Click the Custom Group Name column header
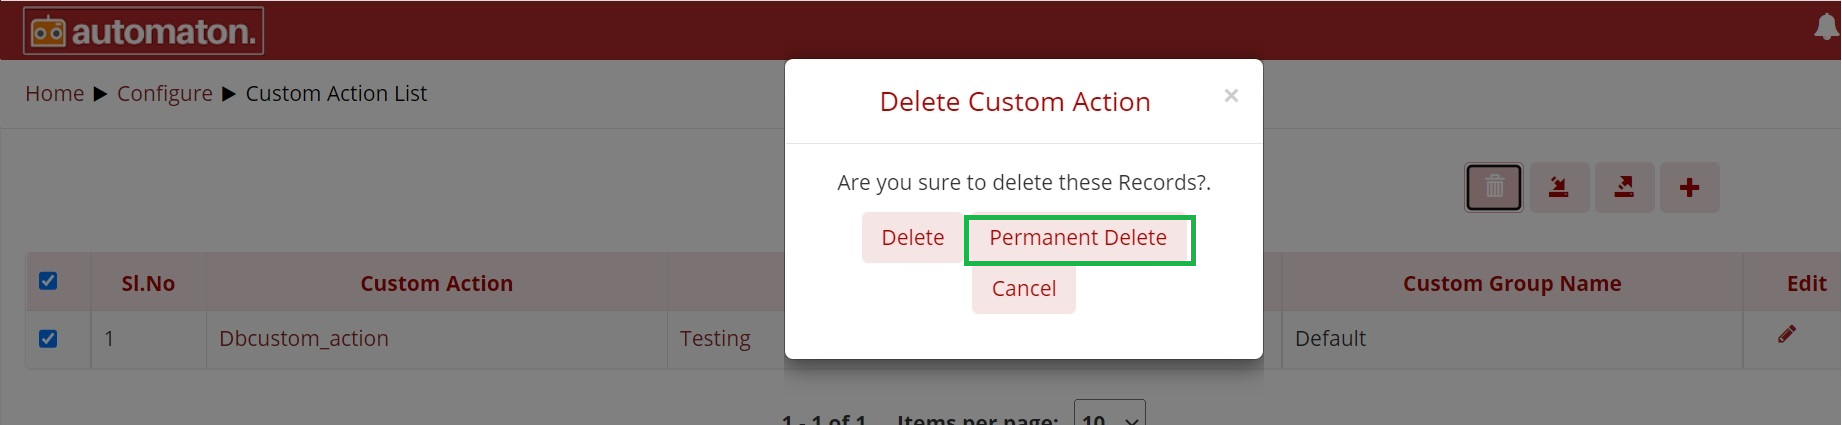The width and height of the screenshot is (1842, 425). [1512, 284]
